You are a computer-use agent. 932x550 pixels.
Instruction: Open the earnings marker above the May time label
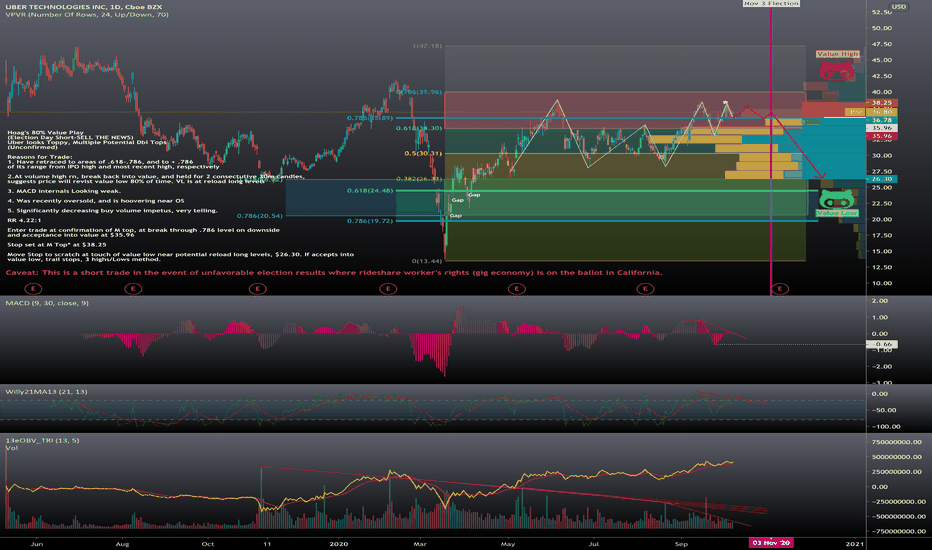click(x=517, y=289)
